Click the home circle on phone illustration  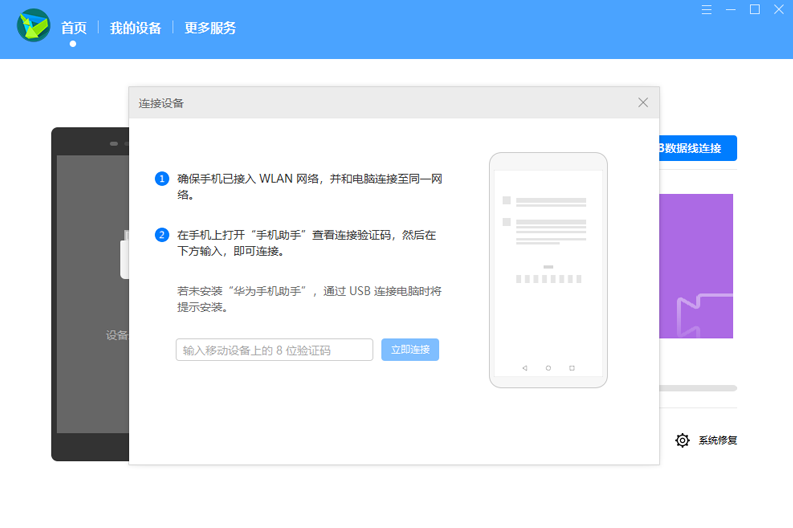tap(548, 368)
